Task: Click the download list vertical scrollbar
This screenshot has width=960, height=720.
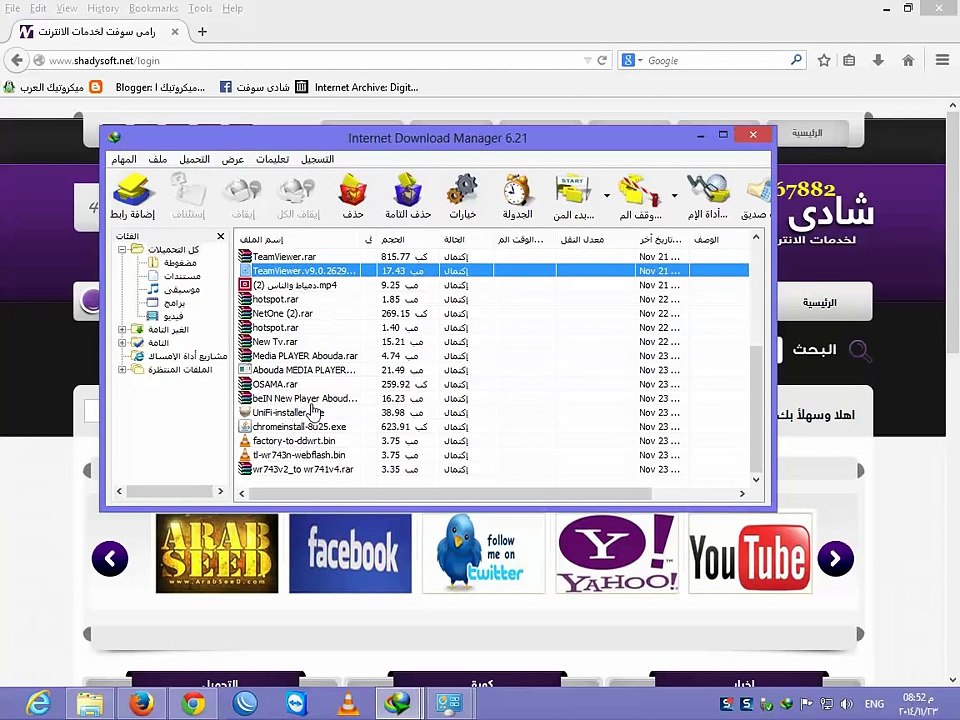Action: (x=756, y=408)
